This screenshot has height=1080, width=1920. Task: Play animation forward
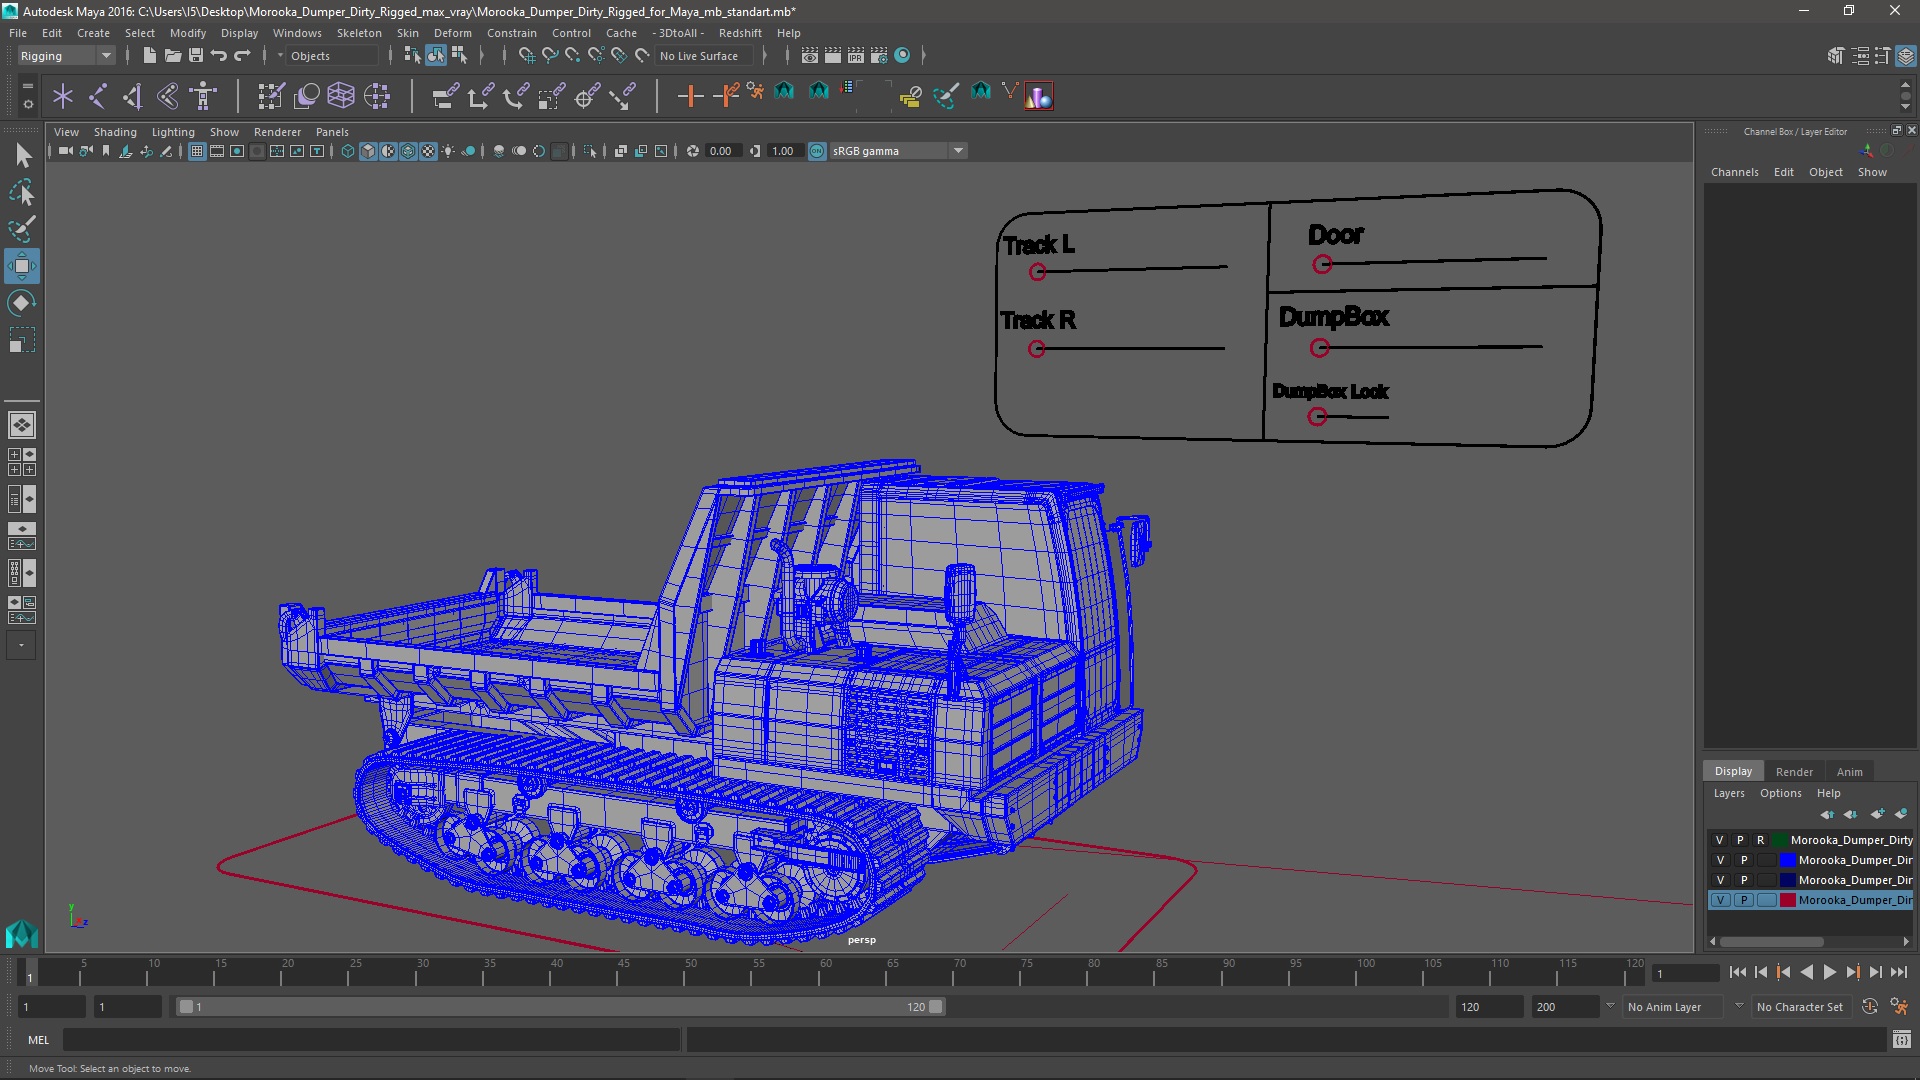pos(1830,972)
